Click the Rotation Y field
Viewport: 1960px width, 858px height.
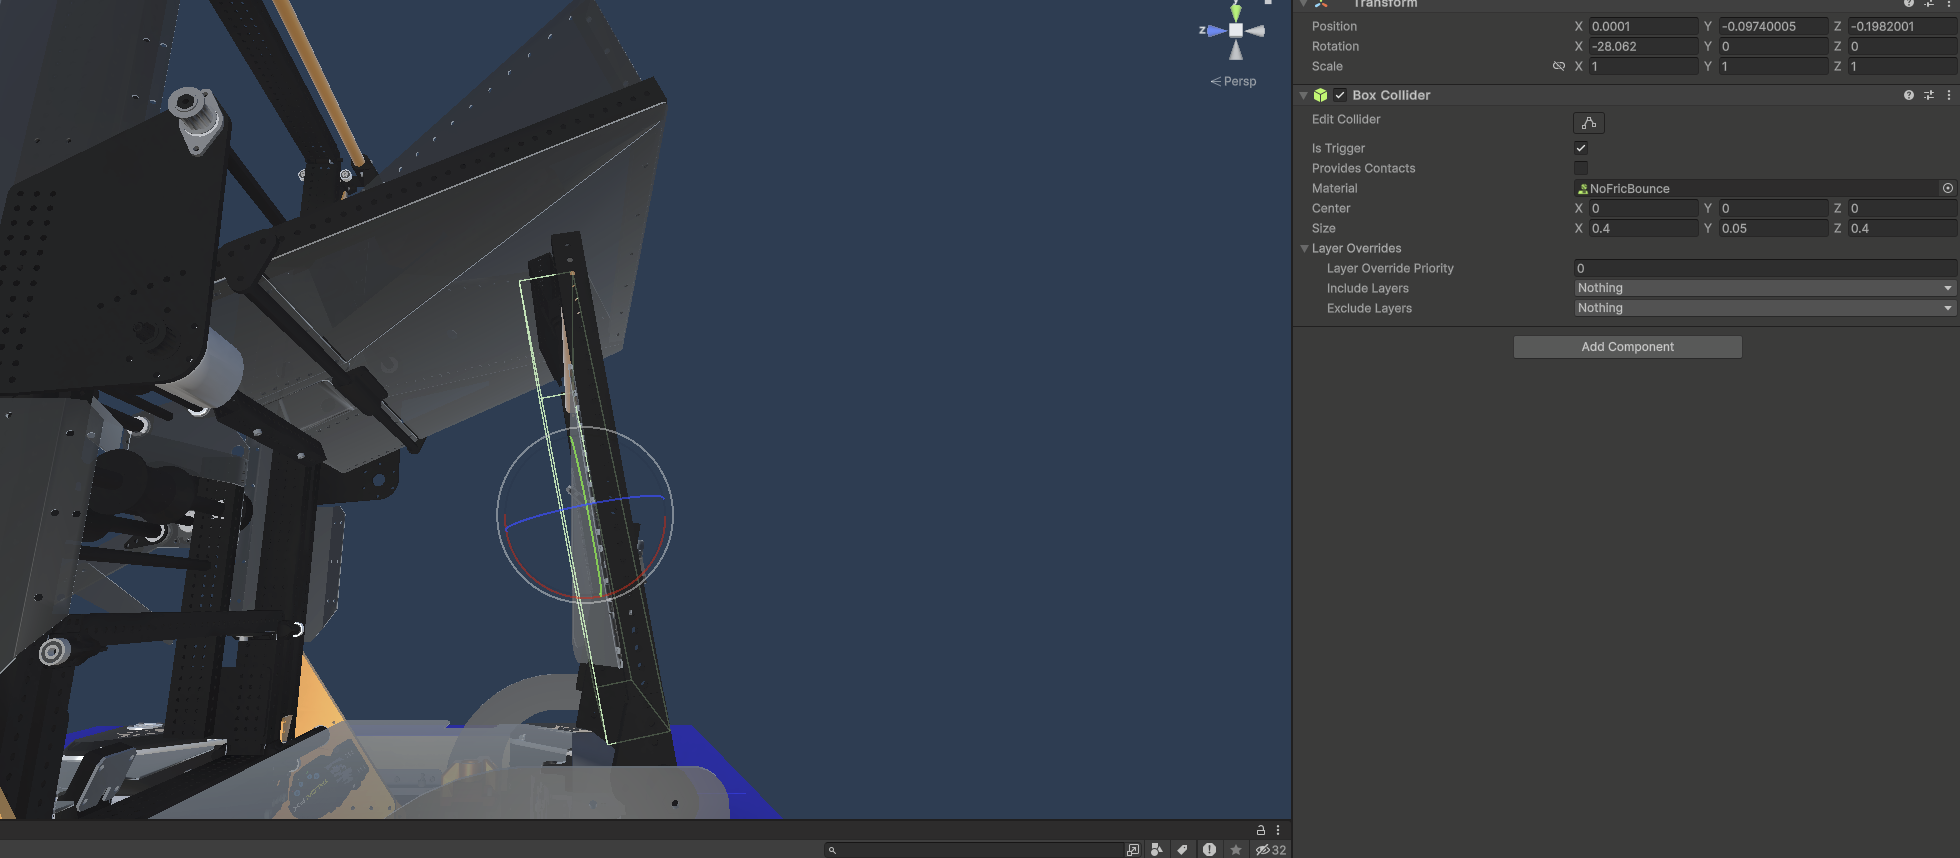point(1772,46)
